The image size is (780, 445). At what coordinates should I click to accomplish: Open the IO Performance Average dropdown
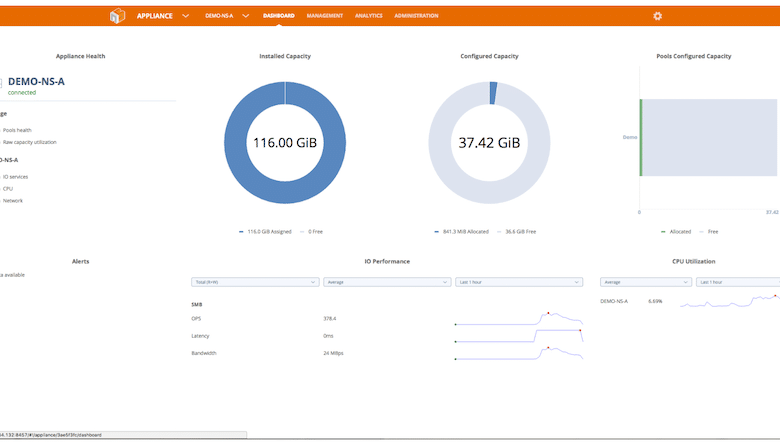[387, 282]
